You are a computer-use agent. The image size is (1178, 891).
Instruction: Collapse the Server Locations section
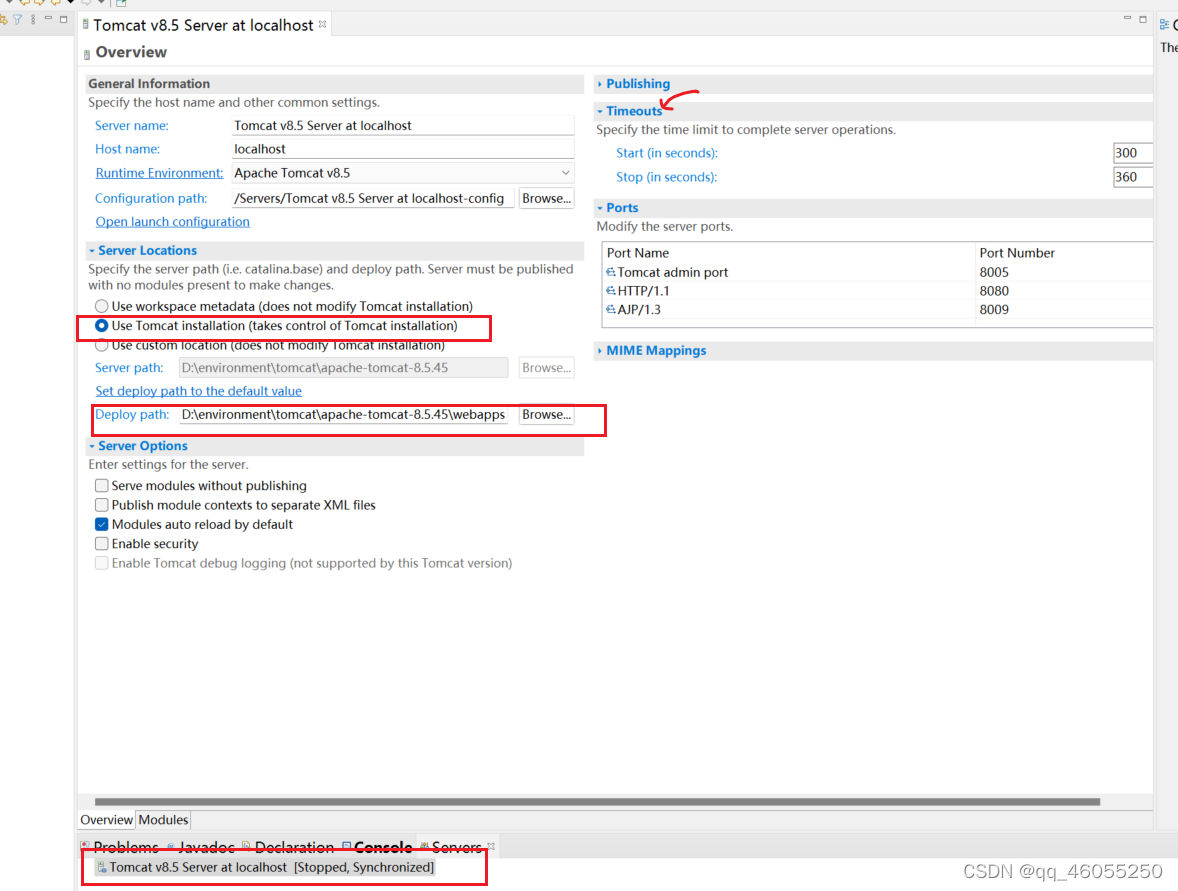tap(92, 251)
